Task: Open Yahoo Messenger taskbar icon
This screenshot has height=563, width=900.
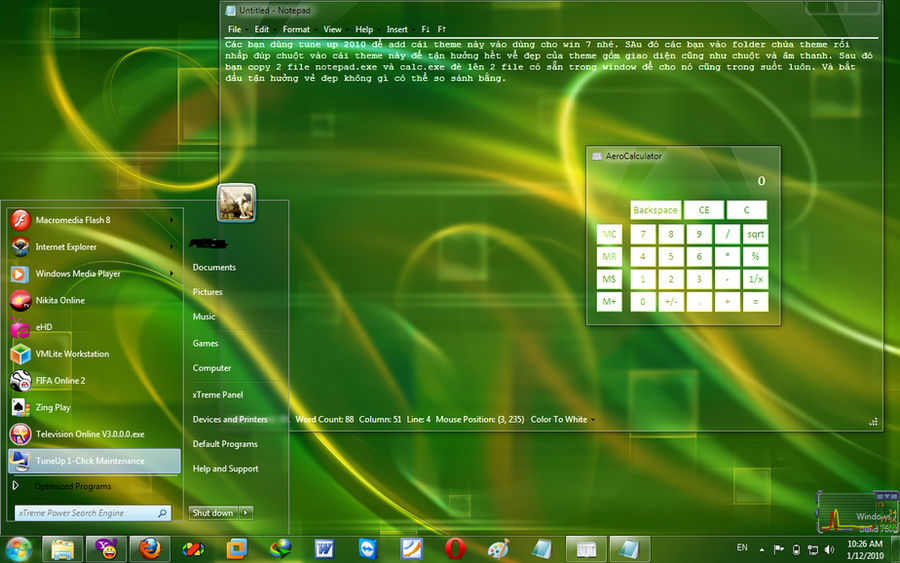Action: tap(106, 549)
